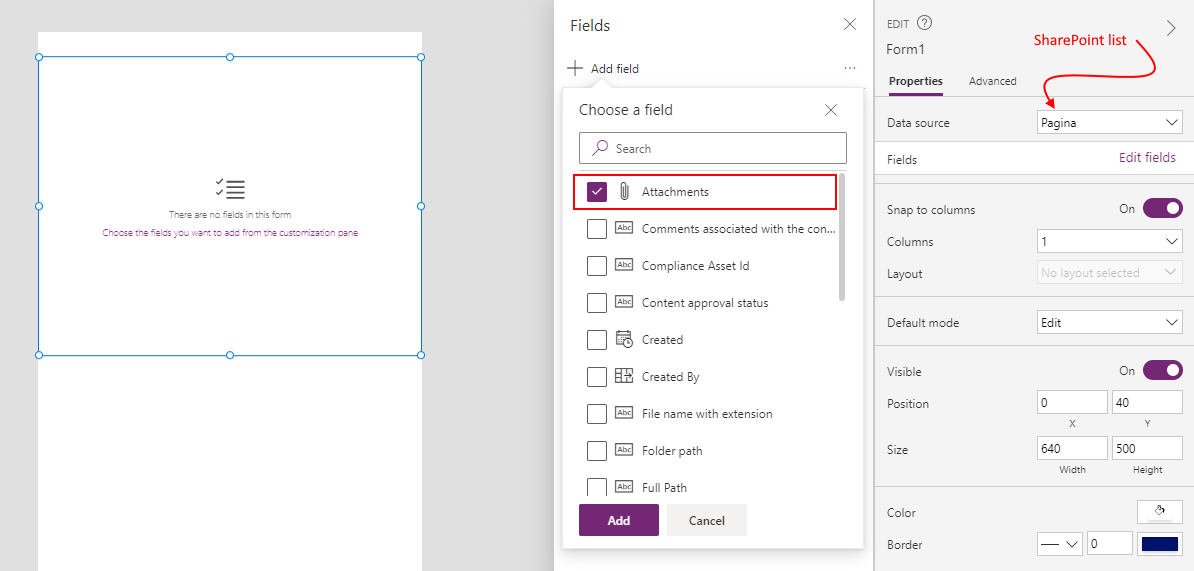Check the File name with extension checkbox

pyautogui.click(x=597, y=413)
